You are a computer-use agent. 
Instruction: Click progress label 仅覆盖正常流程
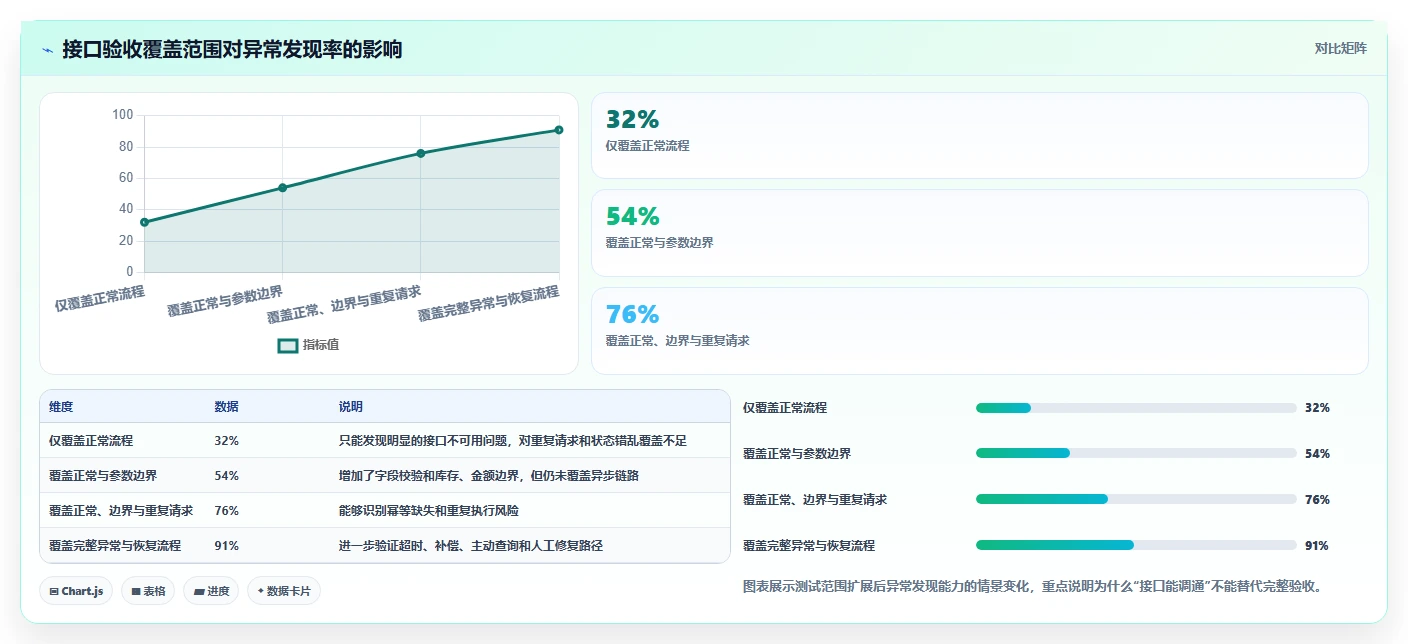click(785, 408)
